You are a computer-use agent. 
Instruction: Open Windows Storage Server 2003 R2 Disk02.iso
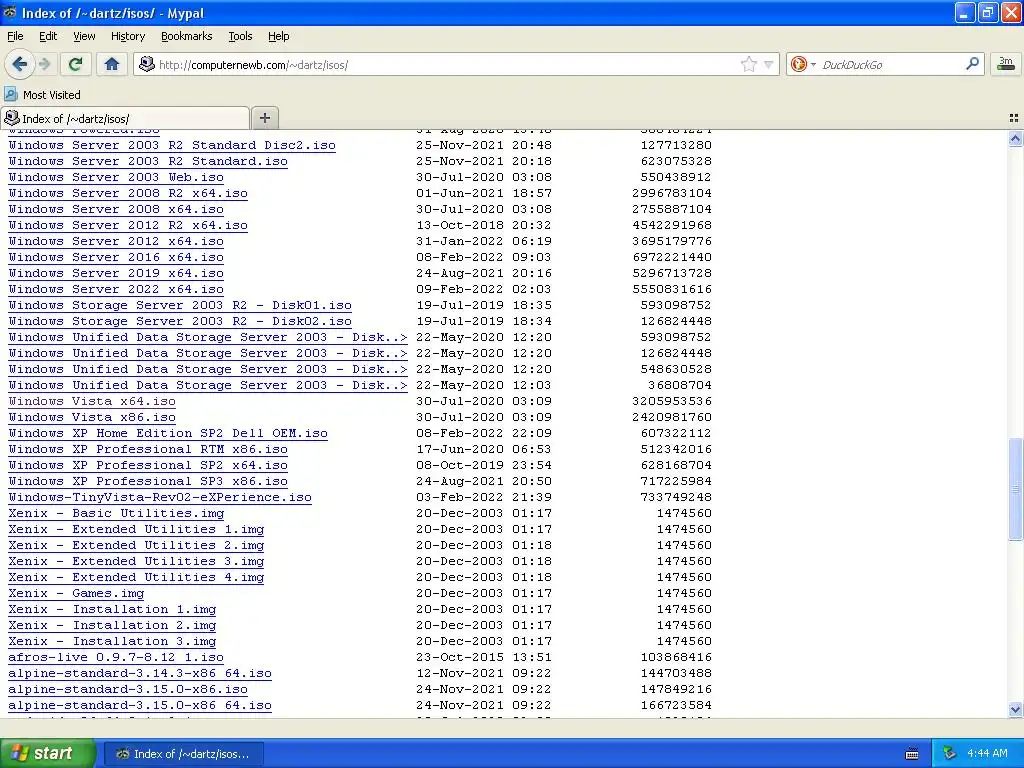180,321
